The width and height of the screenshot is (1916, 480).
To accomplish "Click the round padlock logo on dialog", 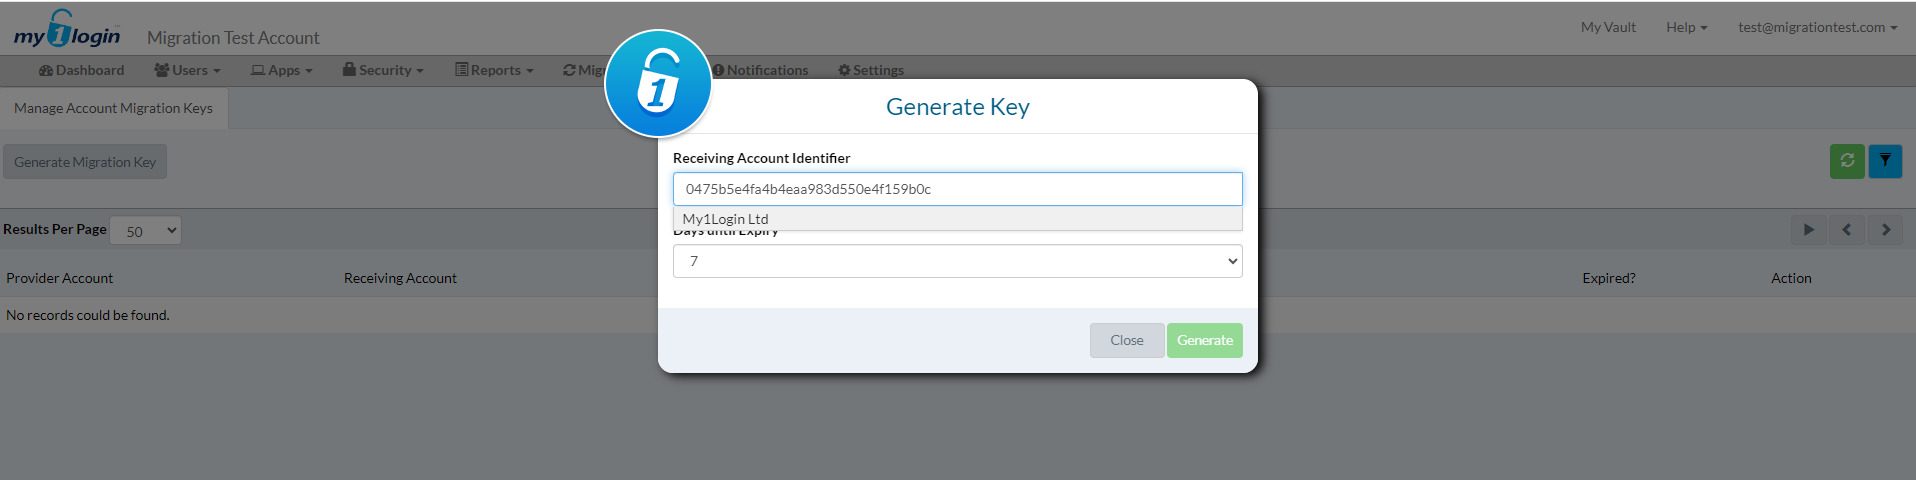I will (658, 84).
